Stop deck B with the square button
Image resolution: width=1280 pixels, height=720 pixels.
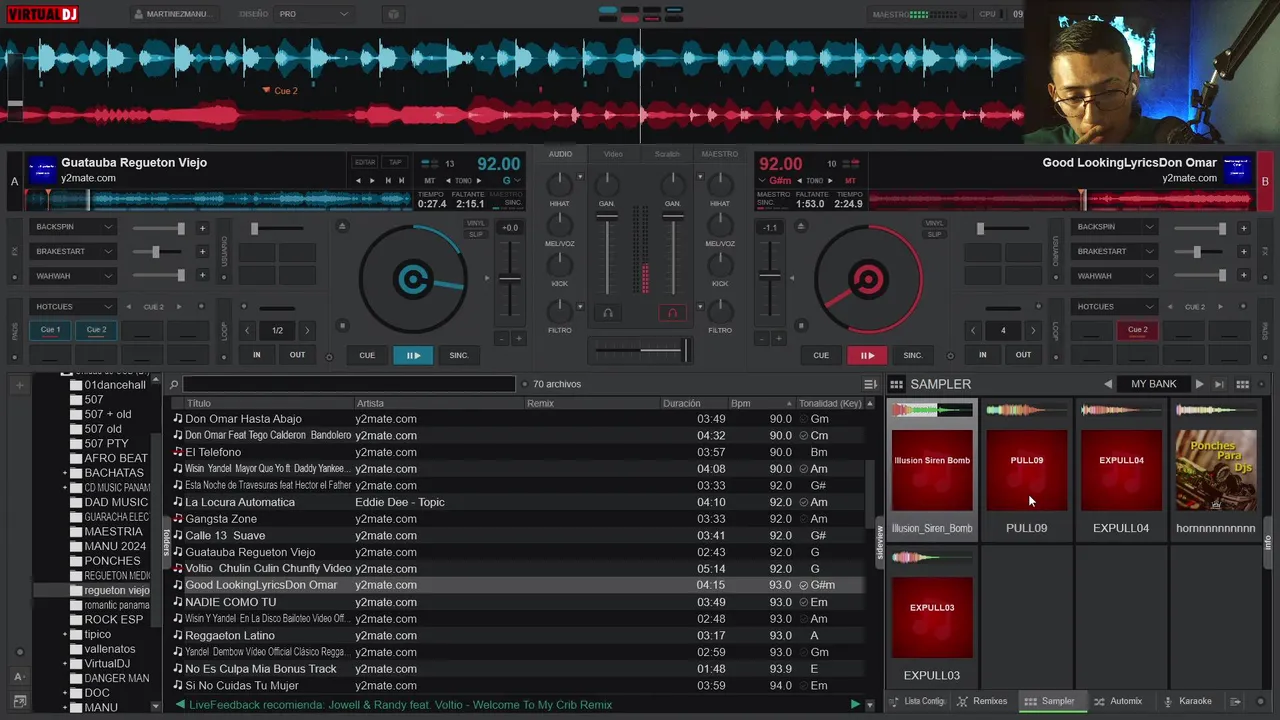point(800,325)
